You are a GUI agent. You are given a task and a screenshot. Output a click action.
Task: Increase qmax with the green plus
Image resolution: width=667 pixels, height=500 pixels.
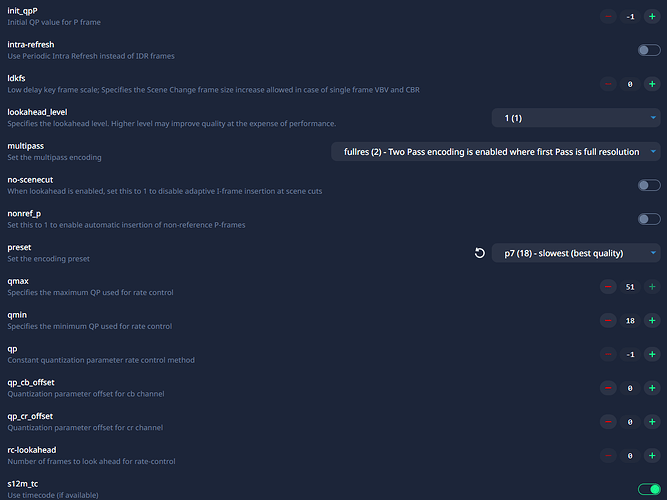pos(652,287)
